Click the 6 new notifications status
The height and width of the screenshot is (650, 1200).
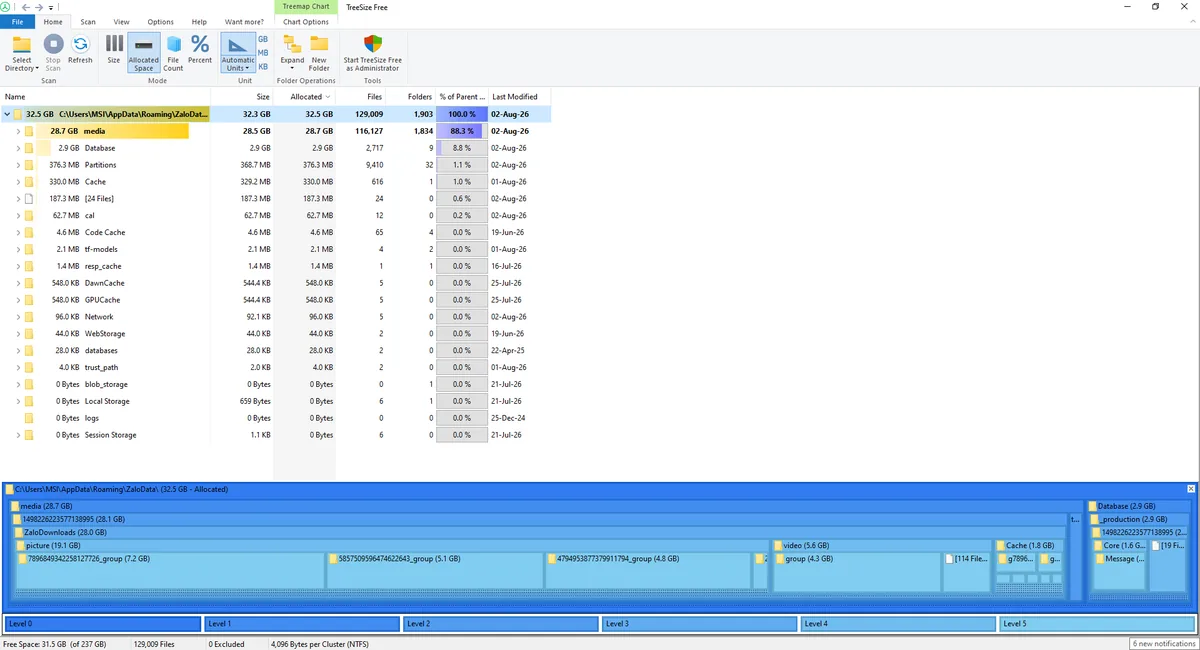[1164, 644]
